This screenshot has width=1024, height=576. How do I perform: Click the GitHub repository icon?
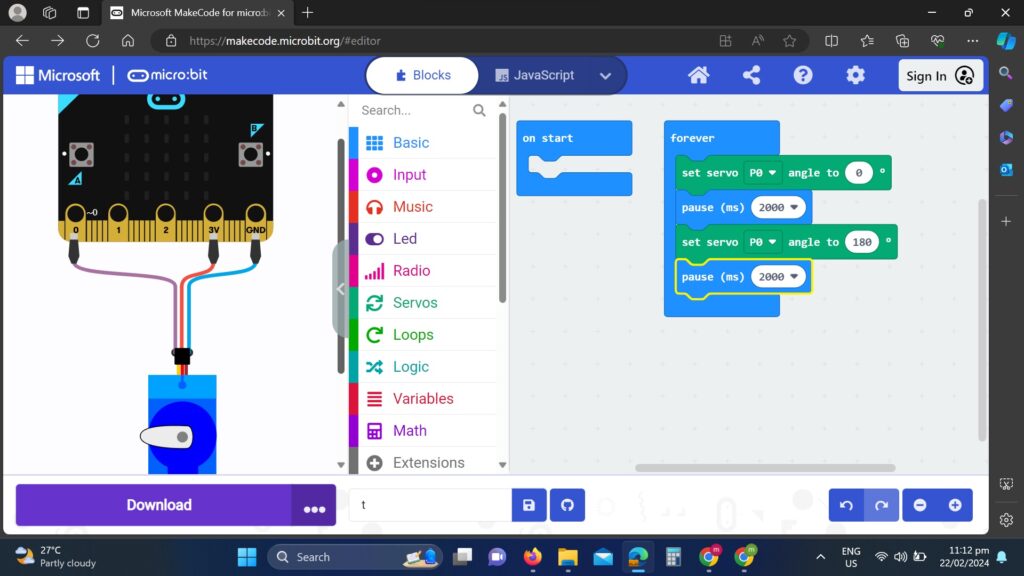click(x=567, y=505)
